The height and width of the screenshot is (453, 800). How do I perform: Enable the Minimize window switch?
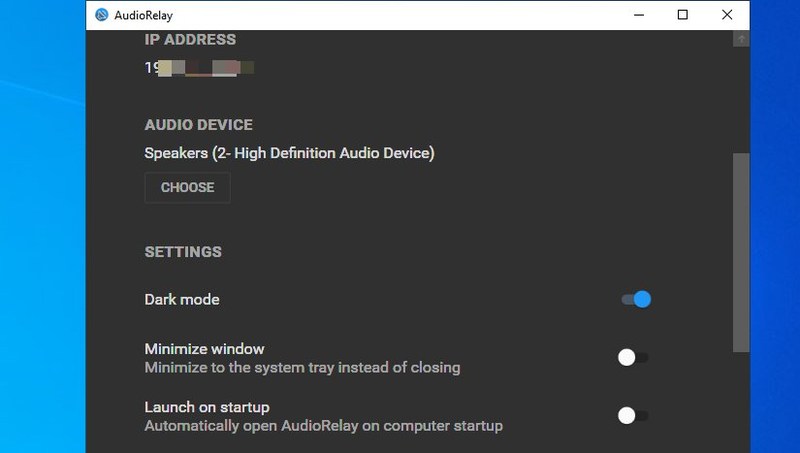coord(633,357)
